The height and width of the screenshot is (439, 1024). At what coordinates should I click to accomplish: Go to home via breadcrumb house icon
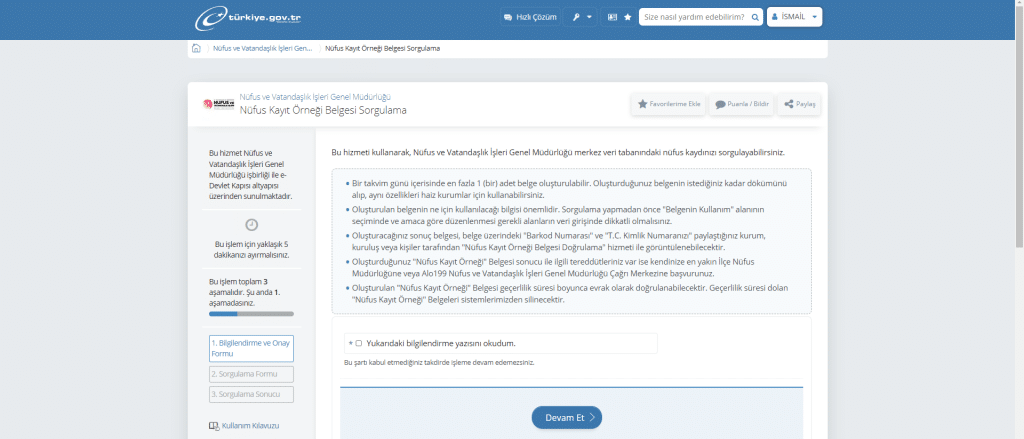click(196, 48)
